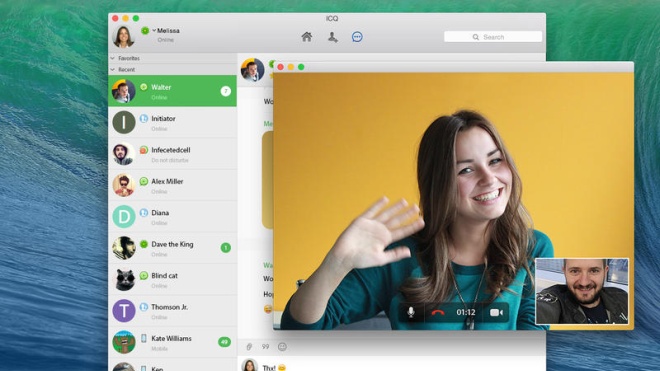Open chat with Alex Miller
The image size is (660, 371).
(173, 185)
